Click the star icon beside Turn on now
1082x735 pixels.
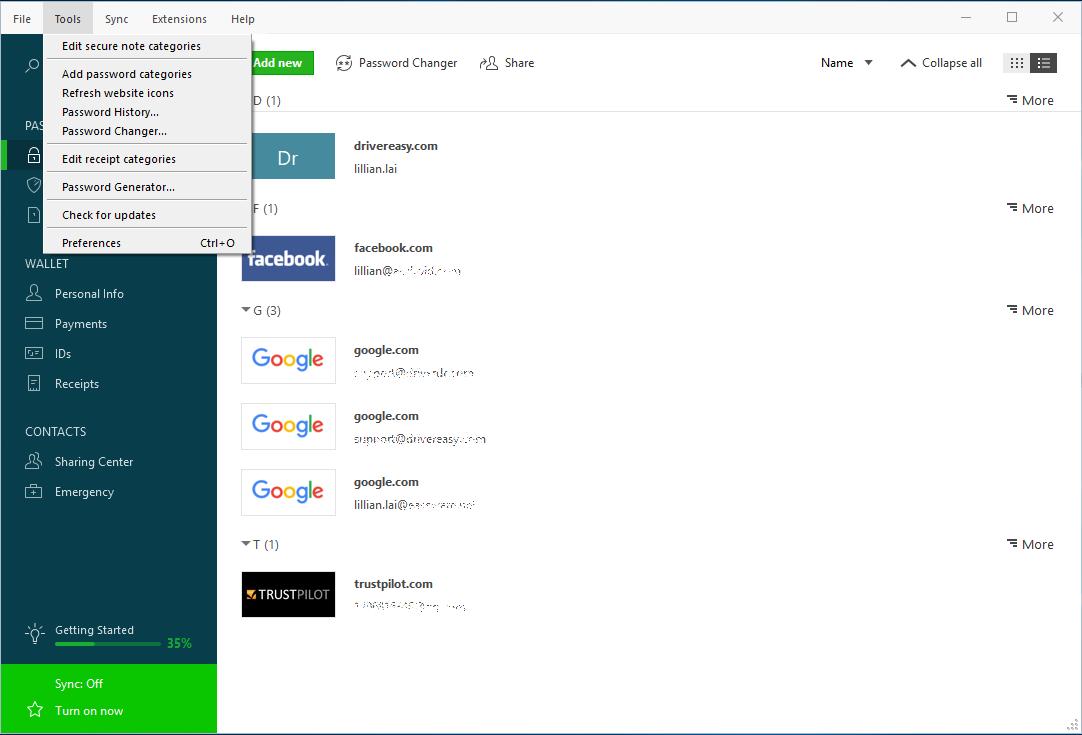pos(35,709)
